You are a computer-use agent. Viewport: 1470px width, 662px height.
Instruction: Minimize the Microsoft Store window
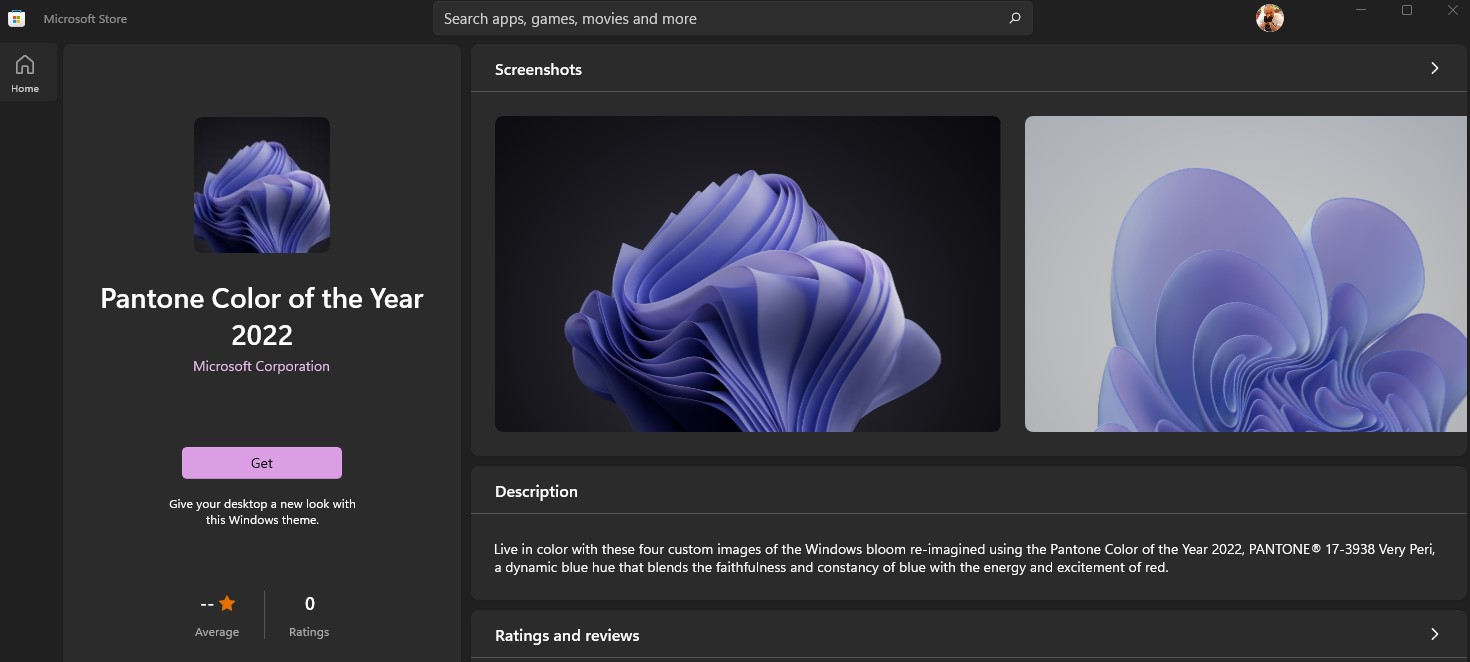click(1361, 11)
